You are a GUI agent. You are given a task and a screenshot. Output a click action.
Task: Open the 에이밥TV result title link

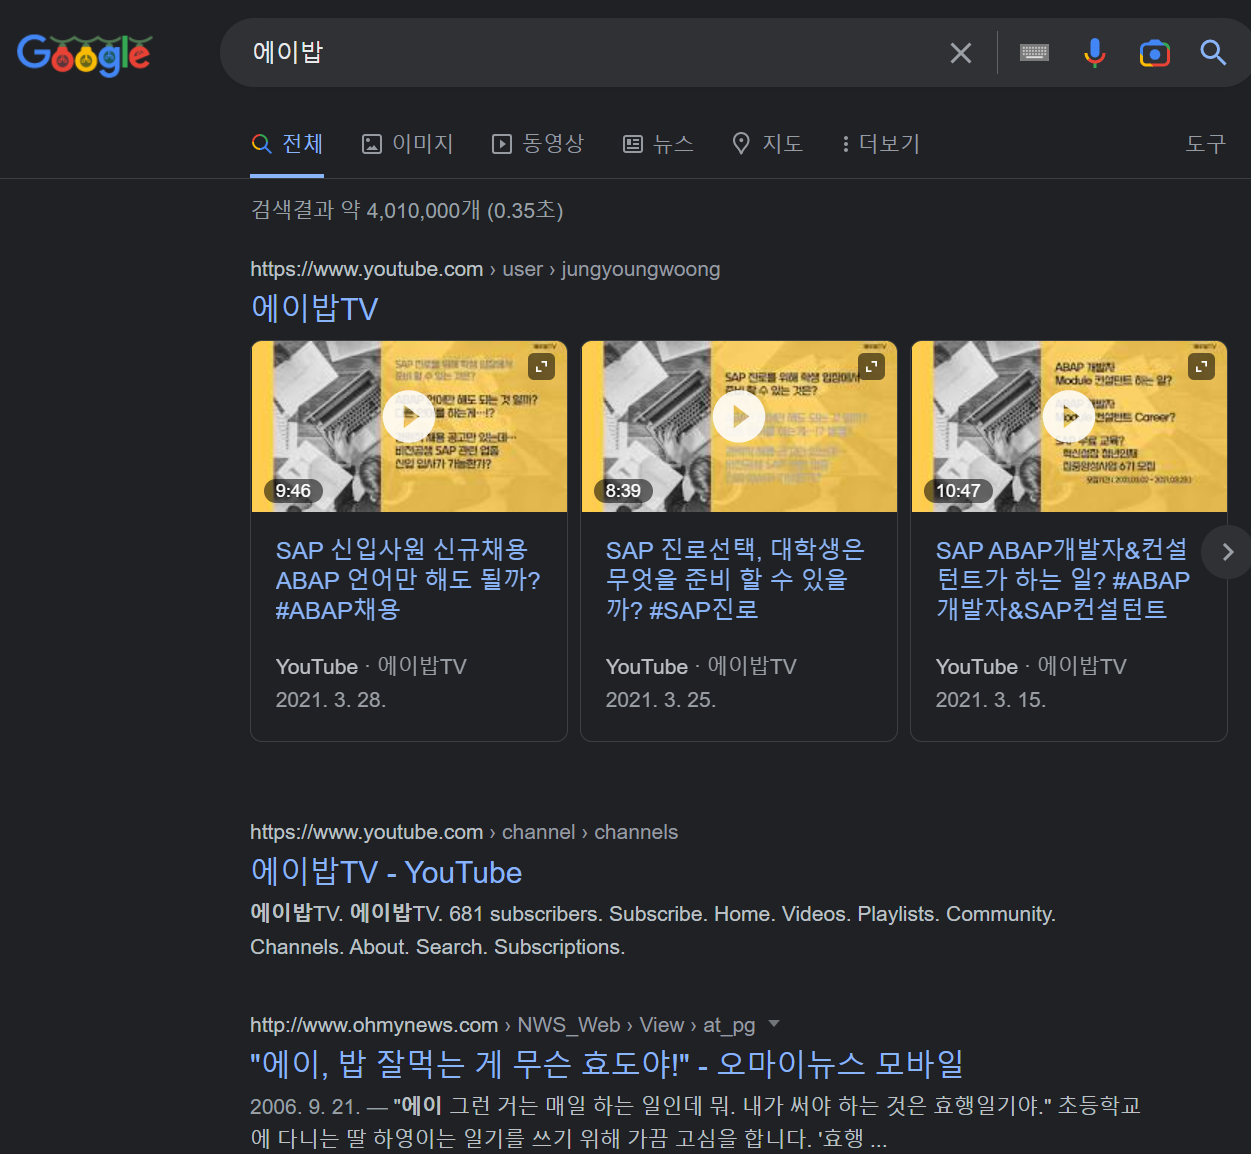pos(314,308)
